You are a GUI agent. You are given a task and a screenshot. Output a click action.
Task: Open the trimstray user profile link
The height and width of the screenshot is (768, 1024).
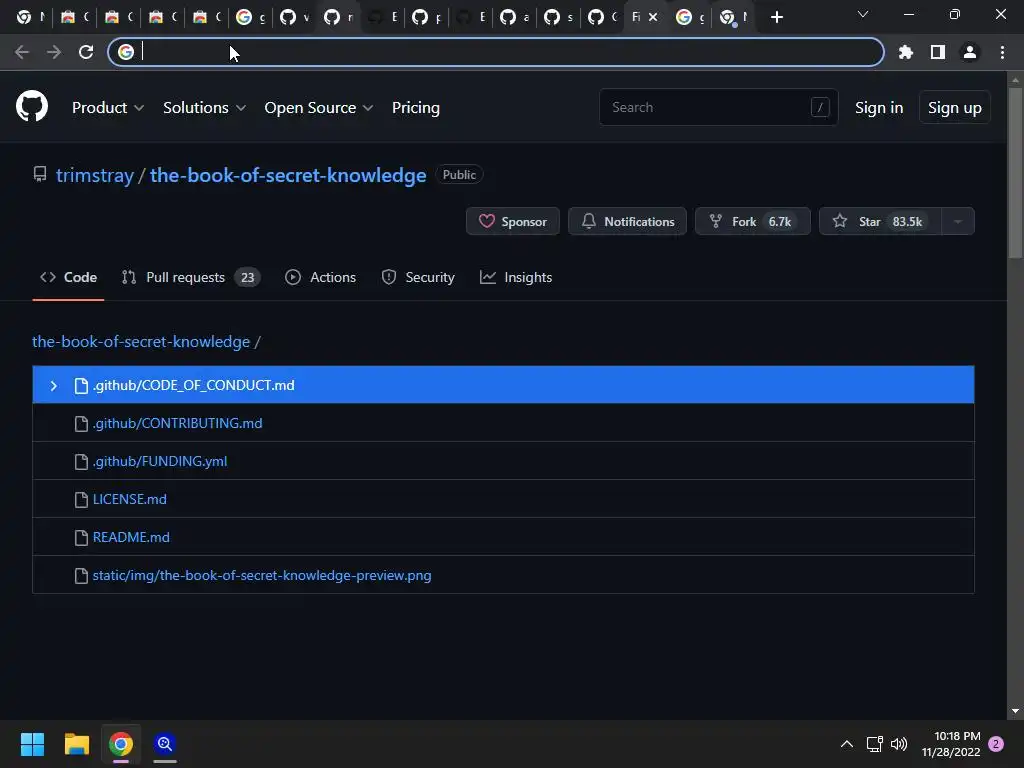95,175
